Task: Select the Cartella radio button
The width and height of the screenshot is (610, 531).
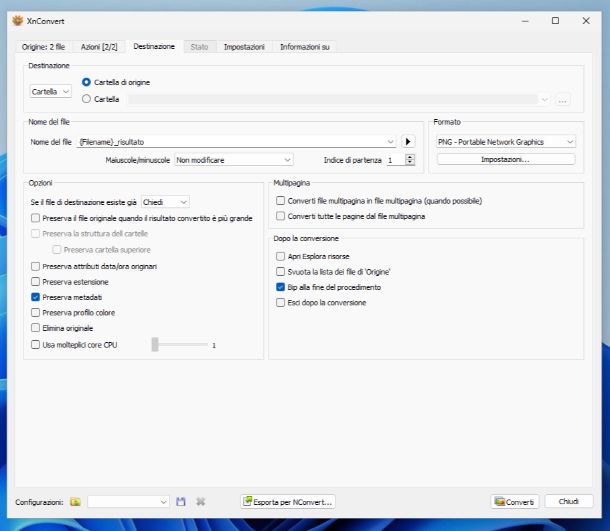Action: click(86, 99)
